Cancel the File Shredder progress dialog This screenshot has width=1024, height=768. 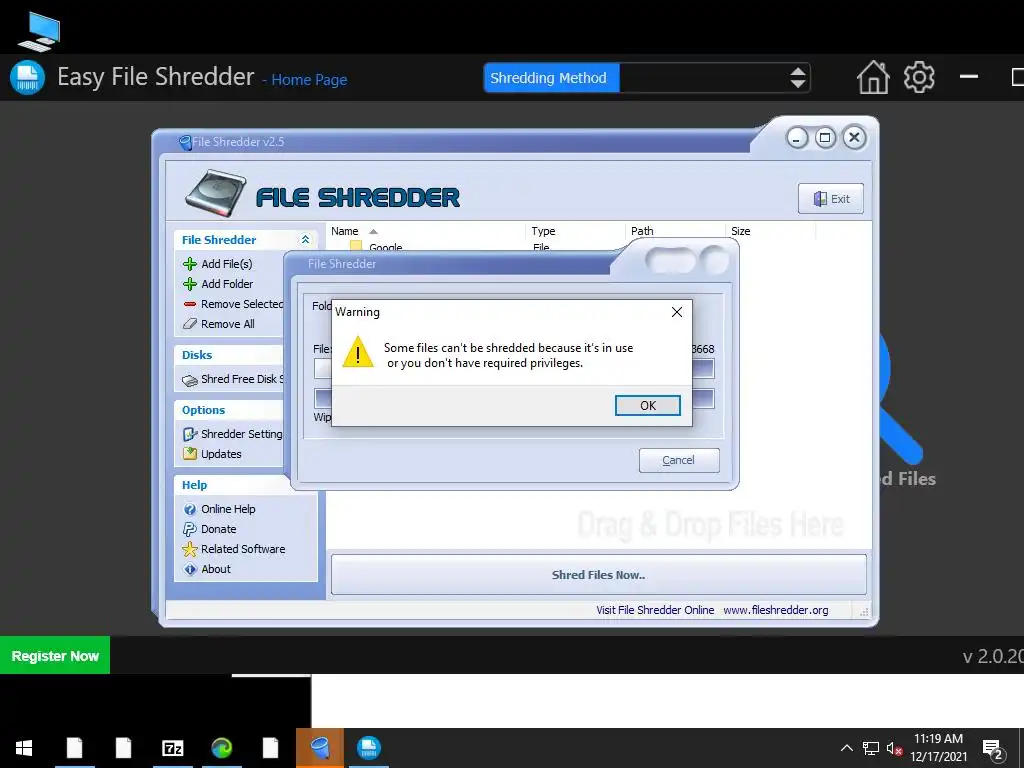(679, 460)
